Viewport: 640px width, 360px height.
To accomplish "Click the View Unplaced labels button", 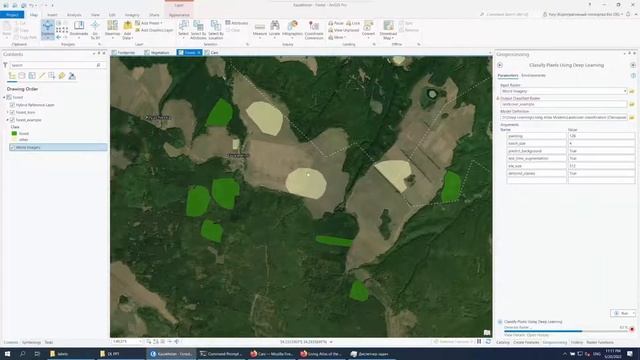I will click(x=343, y=30).
